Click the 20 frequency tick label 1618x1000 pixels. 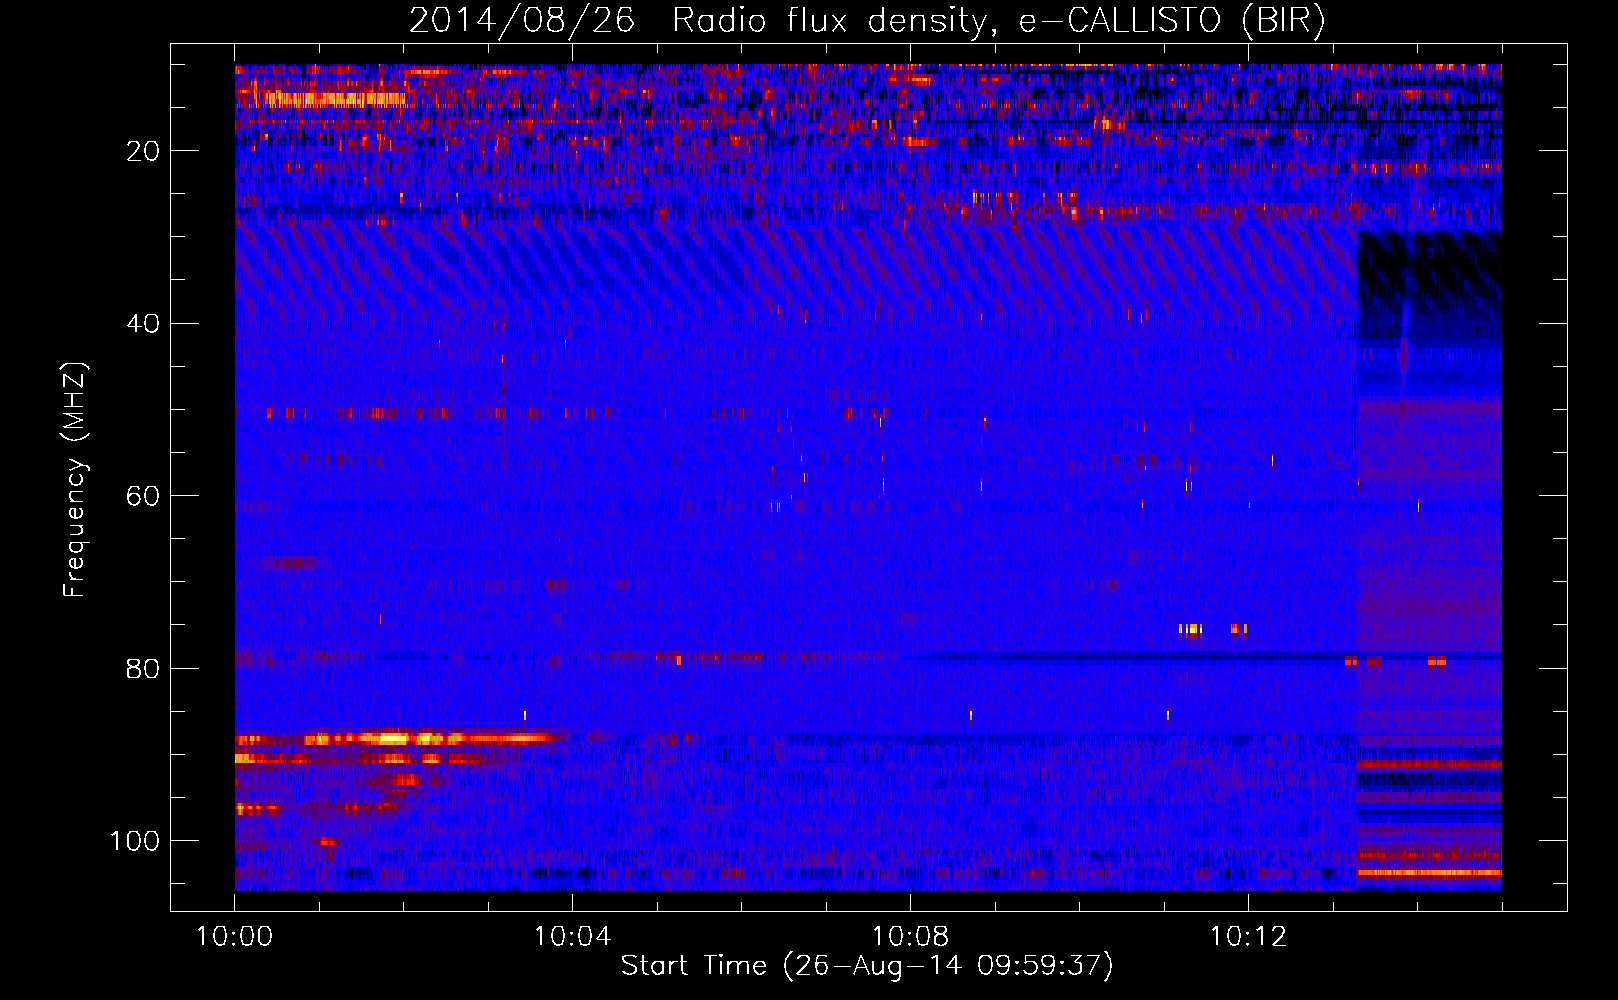(143, 151)
